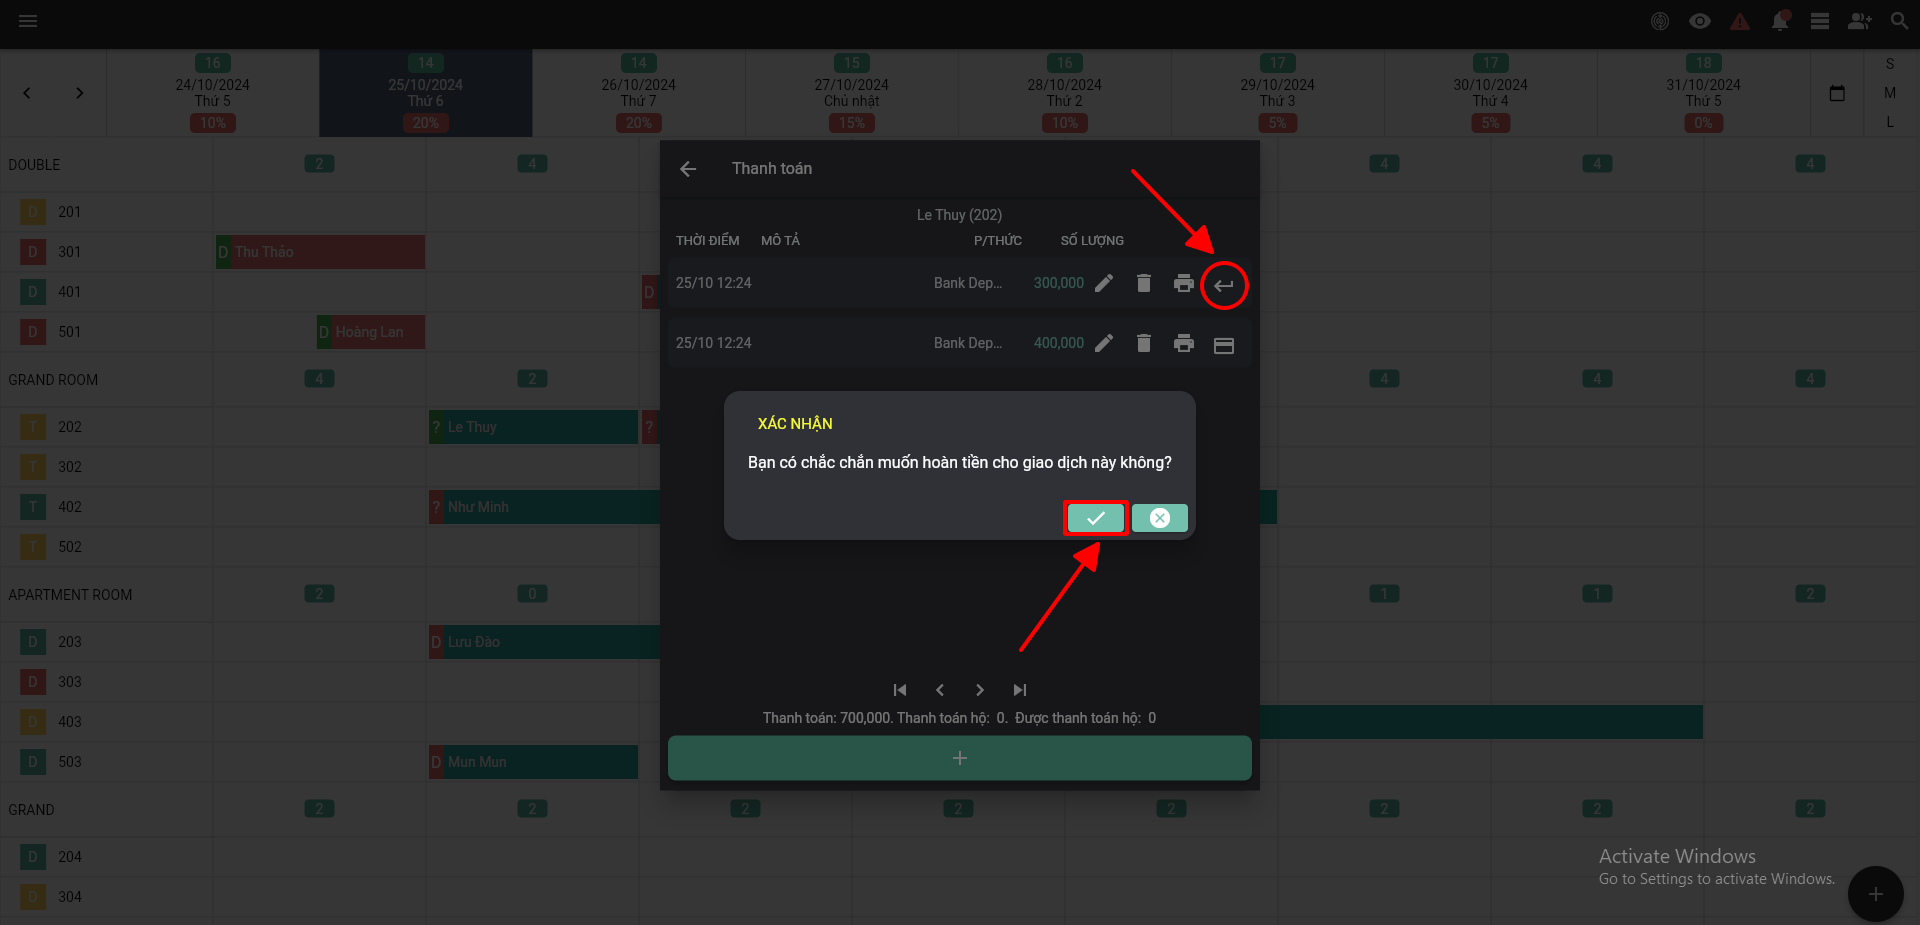Image resolution: width=1920 pixels, height=925 pixels.
Task: Go to previous page of payments
Action: [x=940, y=690]
